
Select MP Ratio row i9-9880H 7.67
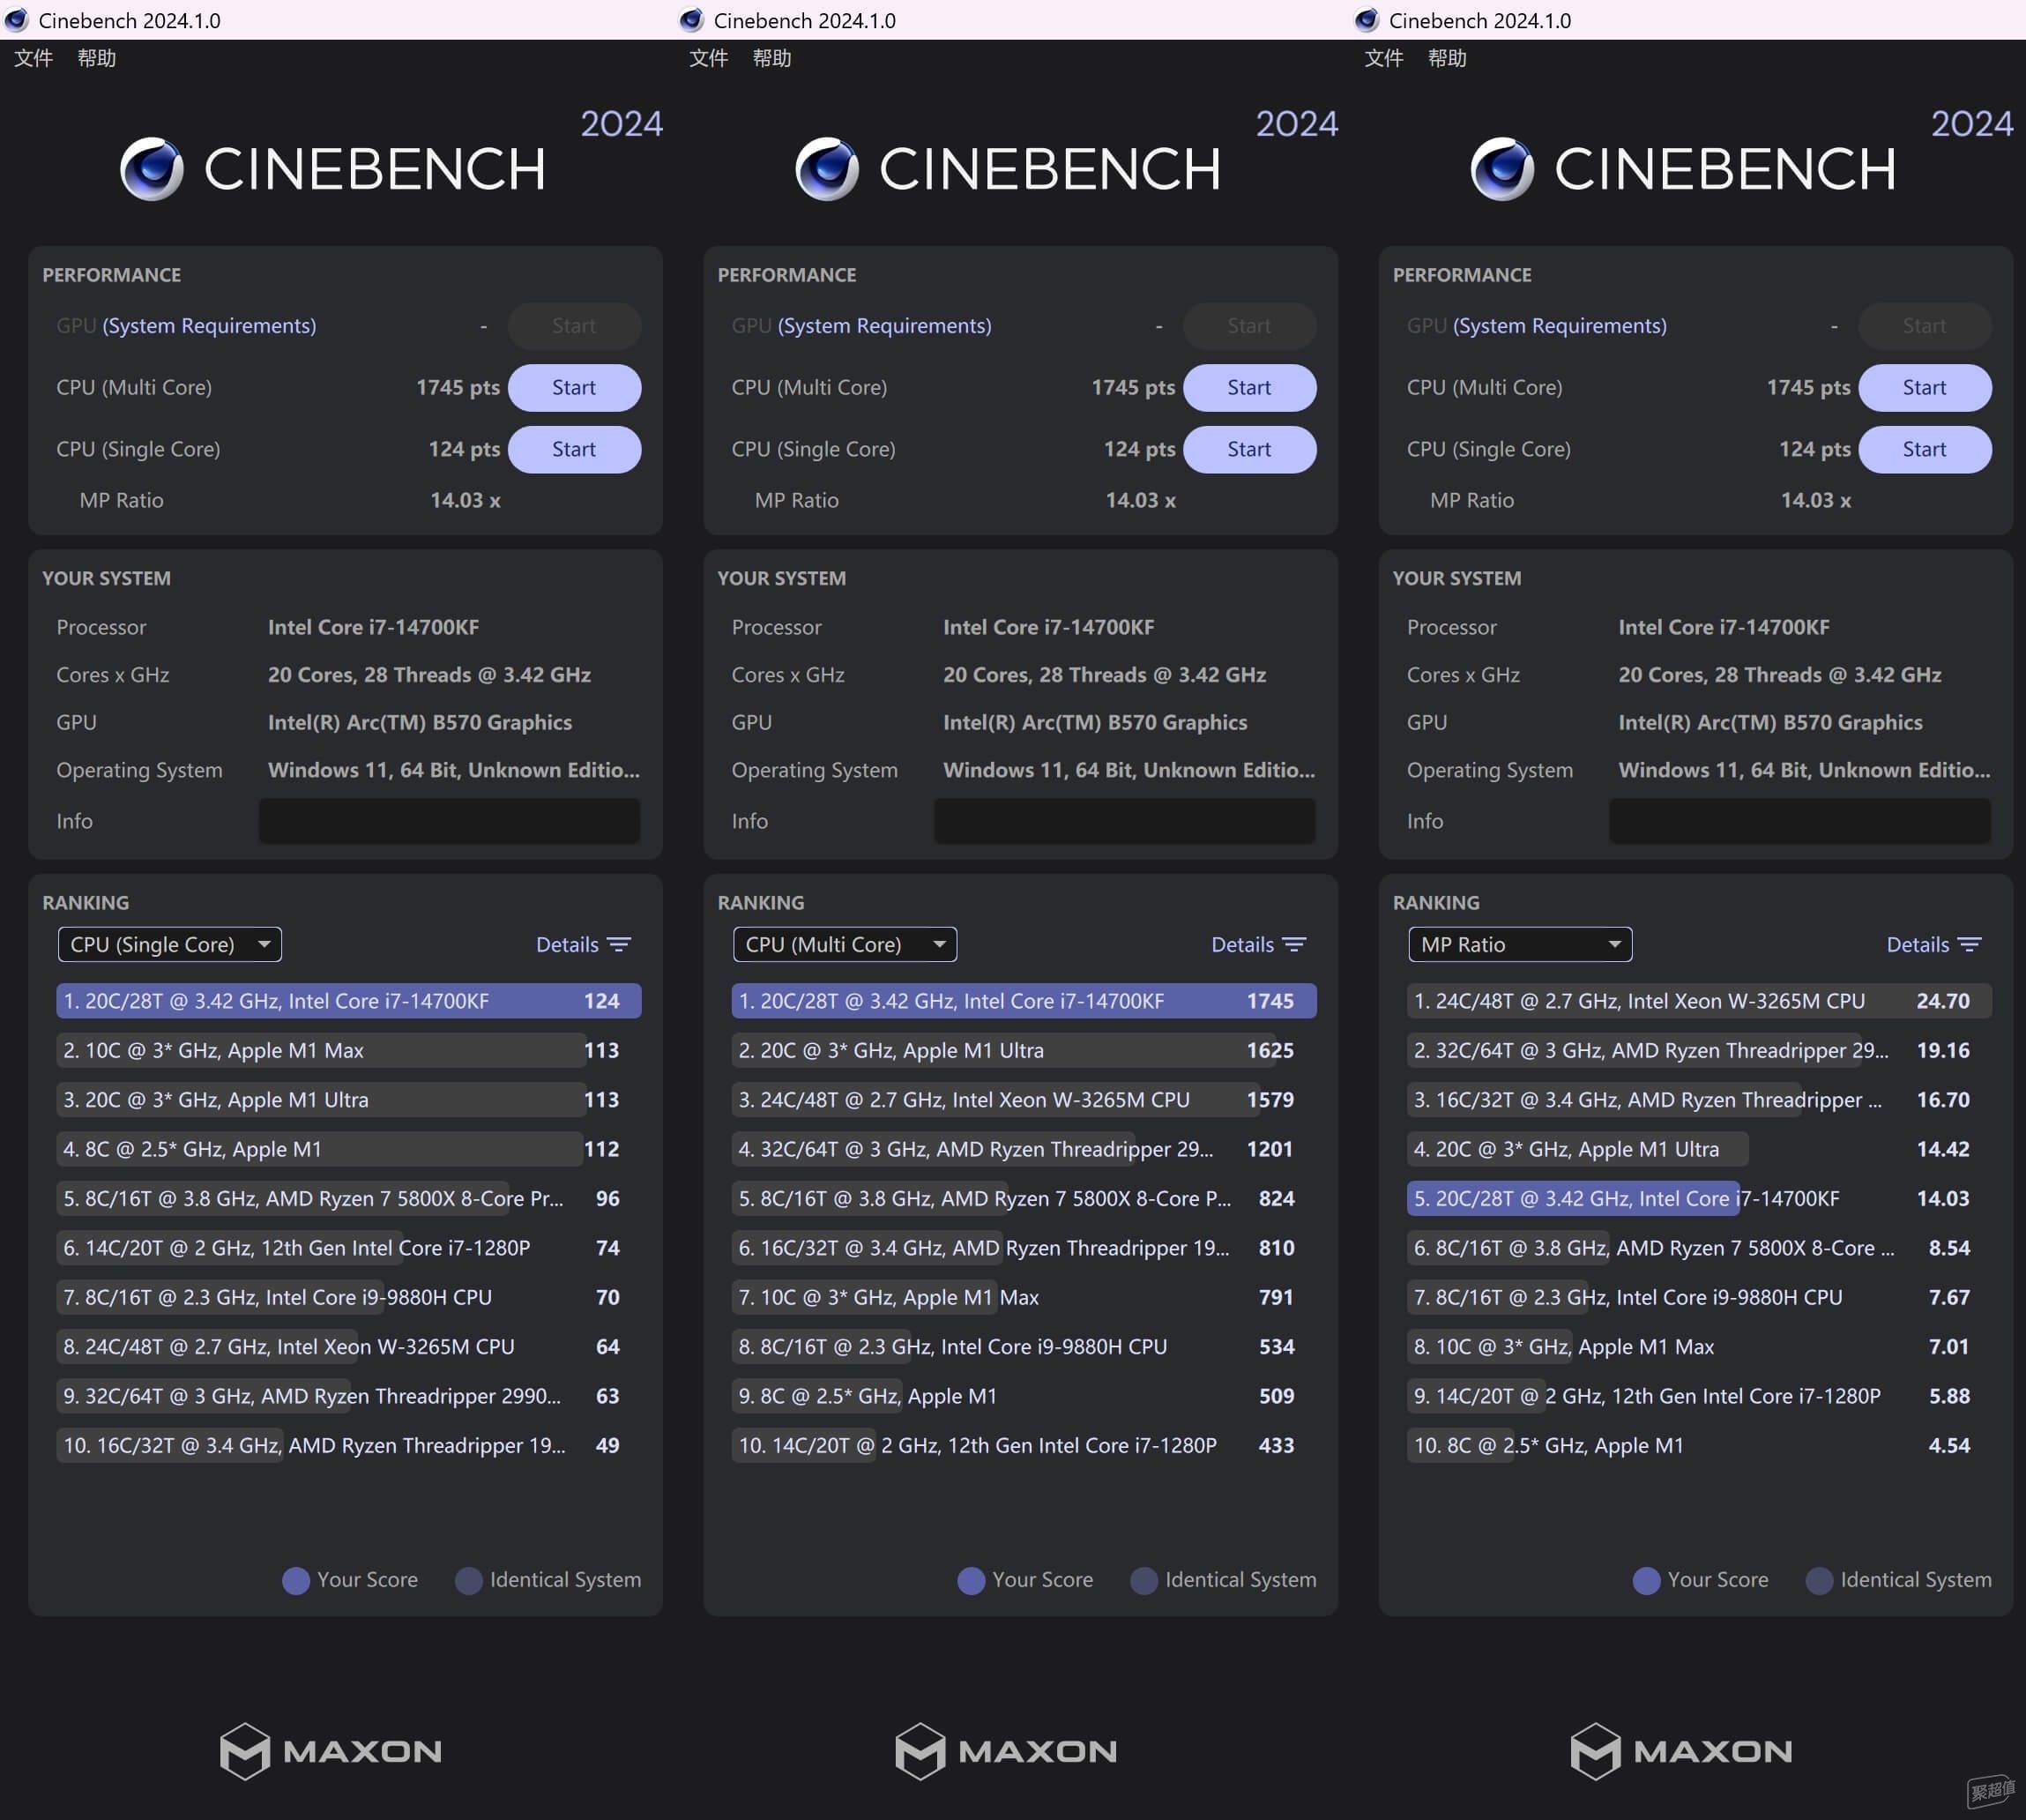point(1698,1298)
